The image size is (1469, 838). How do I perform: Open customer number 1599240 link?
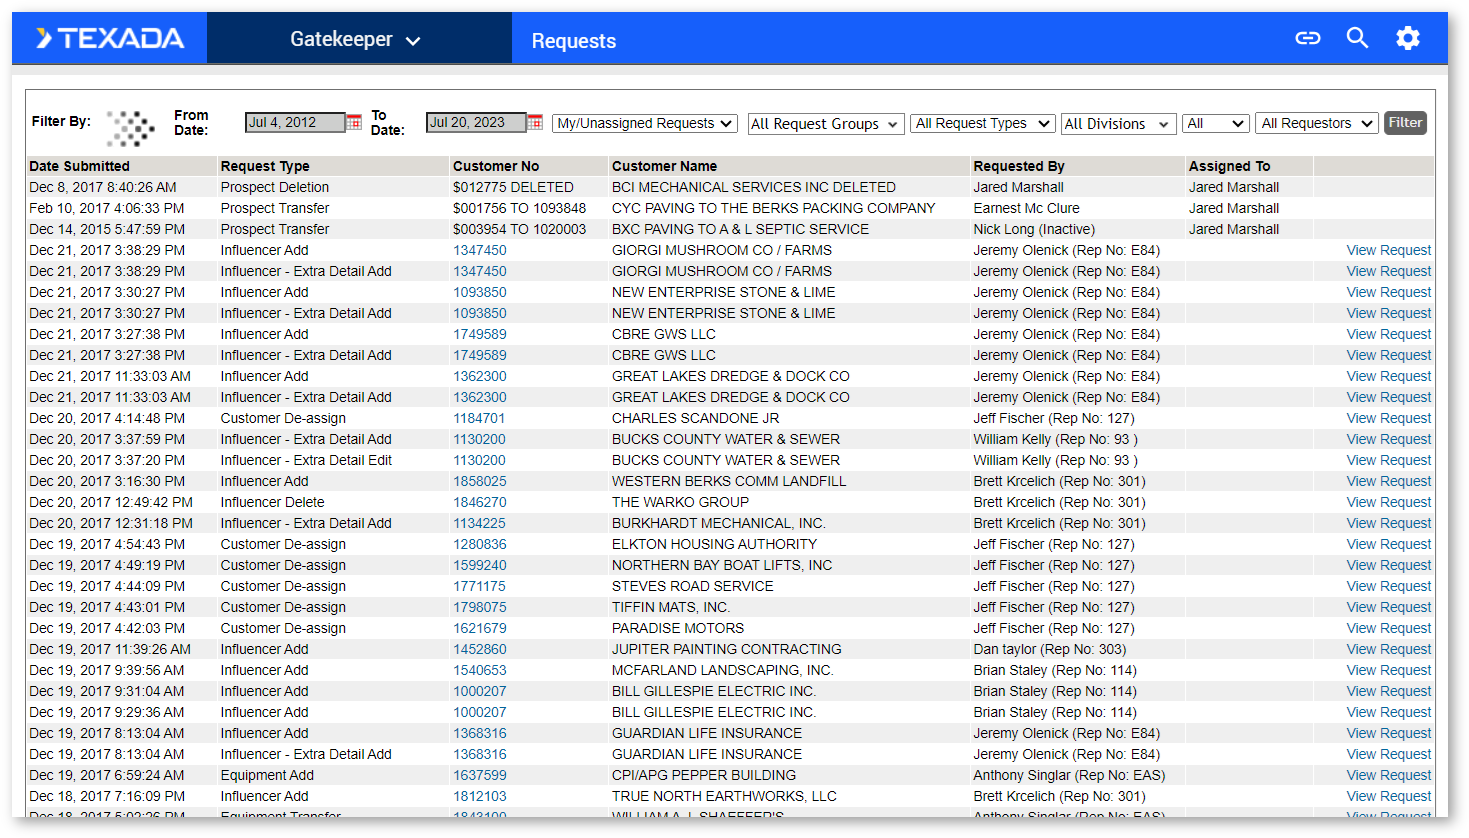480,565
